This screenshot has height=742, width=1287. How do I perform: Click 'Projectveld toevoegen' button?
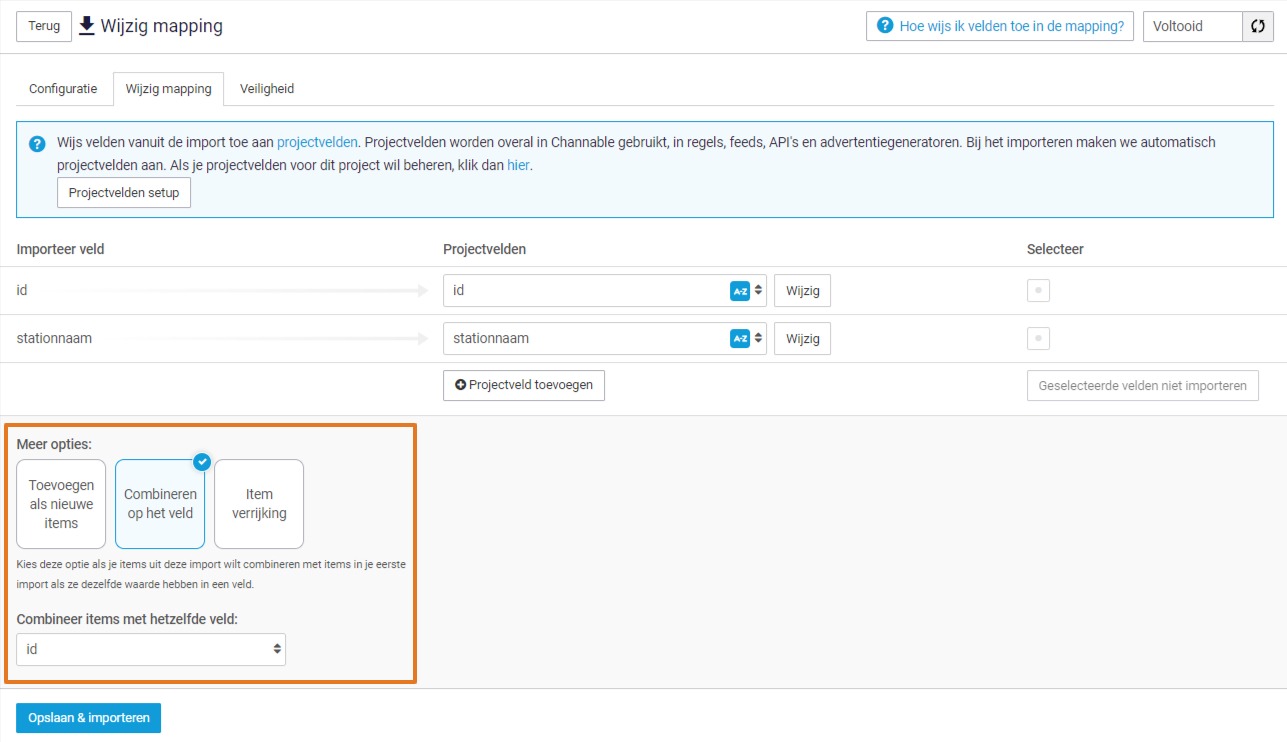pos(524,385)
